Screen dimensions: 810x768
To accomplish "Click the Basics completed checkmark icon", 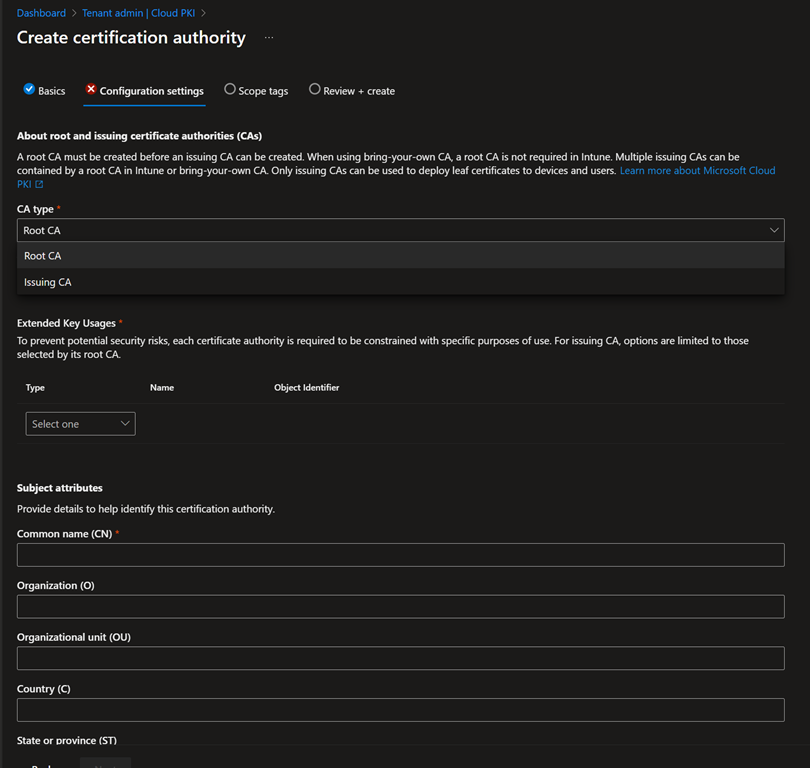I will click(29, 89).
